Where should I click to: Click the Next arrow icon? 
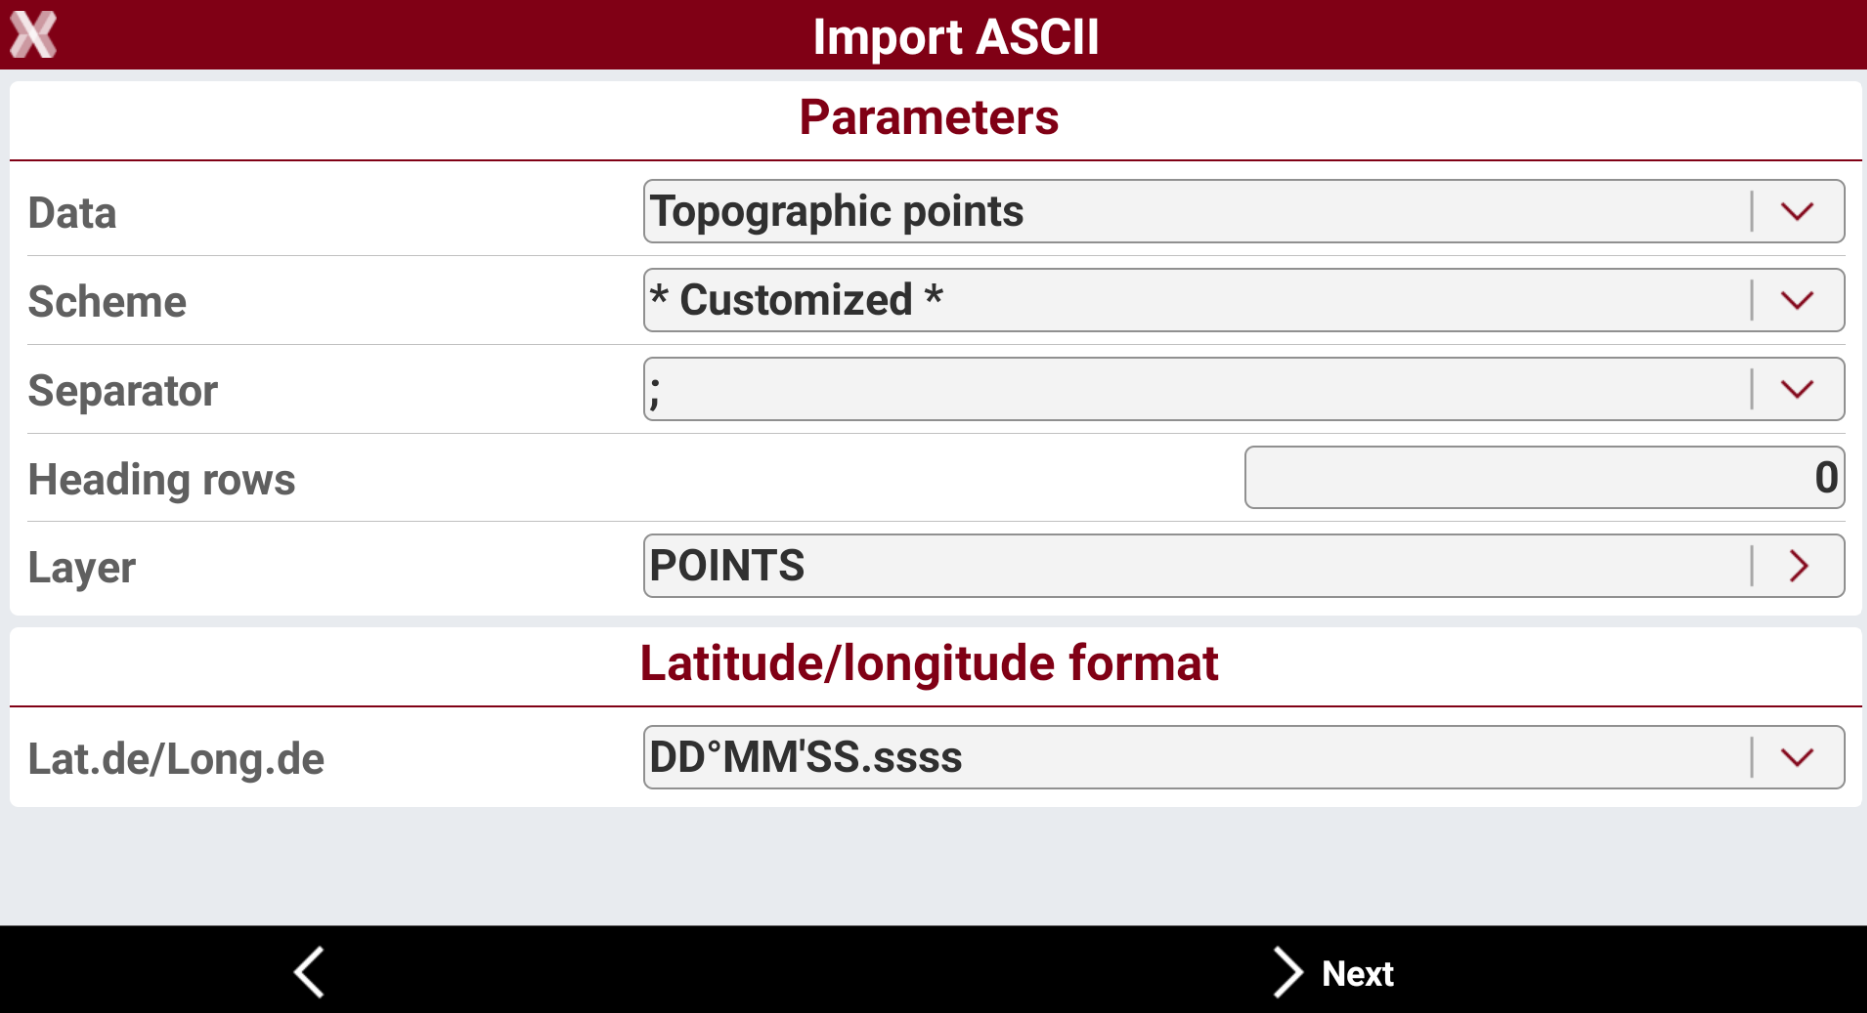1287,972
